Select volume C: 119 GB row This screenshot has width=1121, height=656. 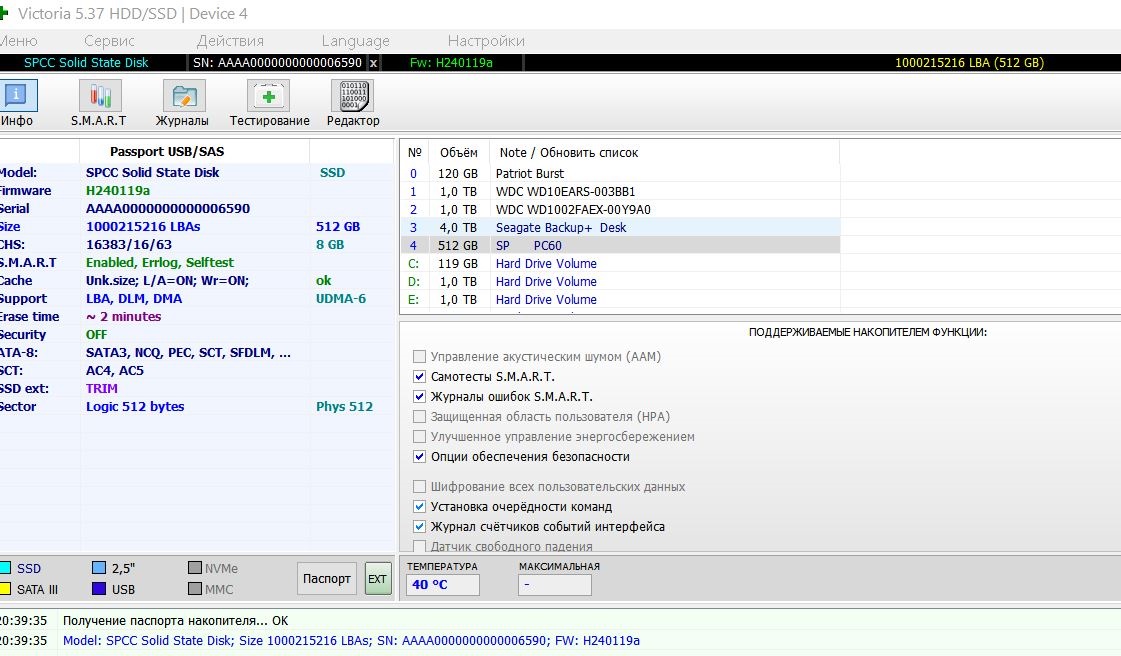620,264
